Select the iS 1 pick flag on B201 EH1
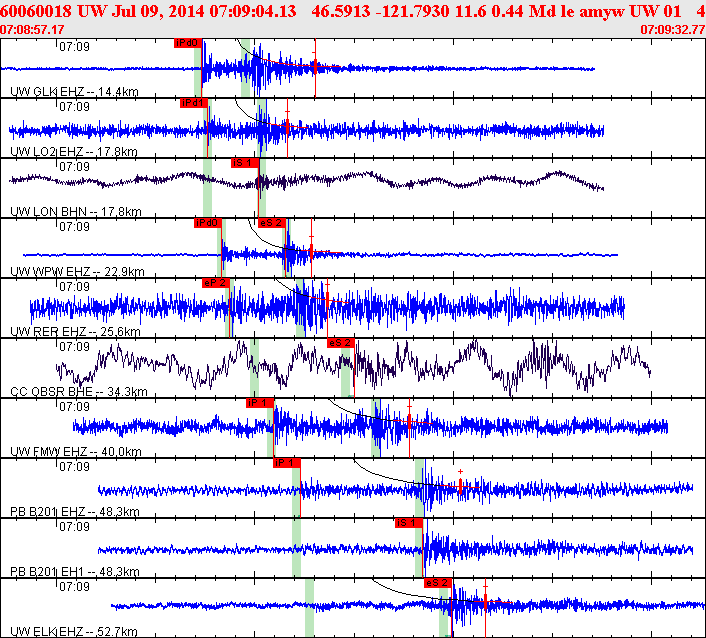This screenshot has width=706, height=638. [x=409, y=523]
